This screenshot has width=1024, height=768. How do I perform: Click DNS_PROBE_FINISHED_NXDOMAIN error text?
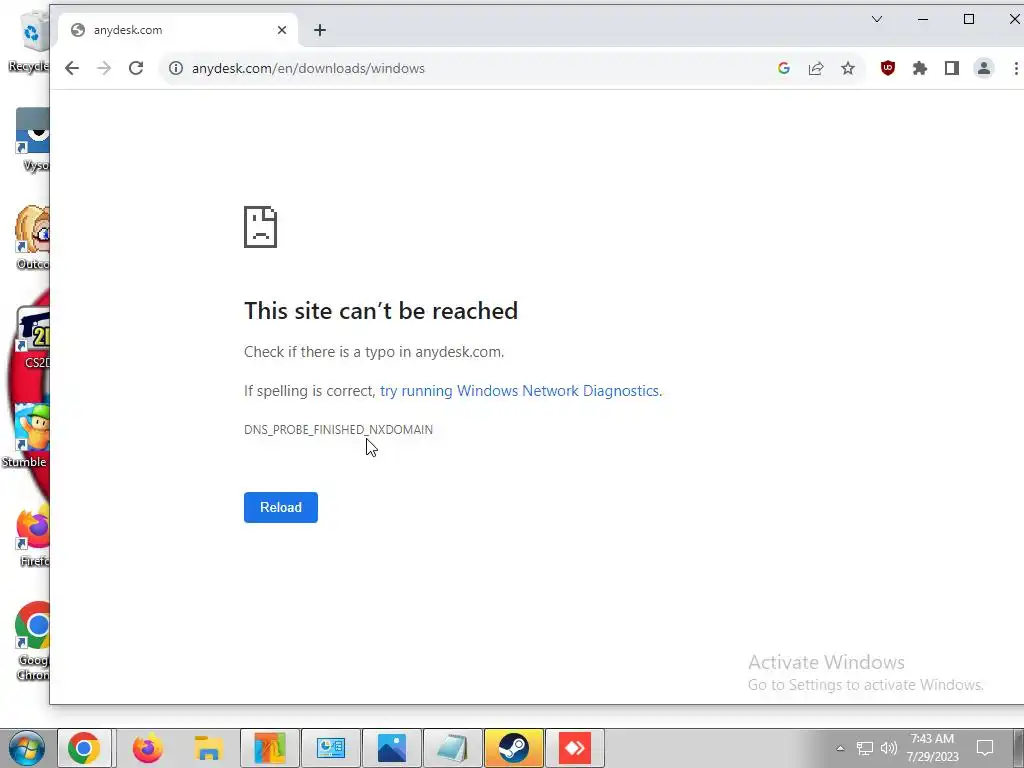click(338, 429)
